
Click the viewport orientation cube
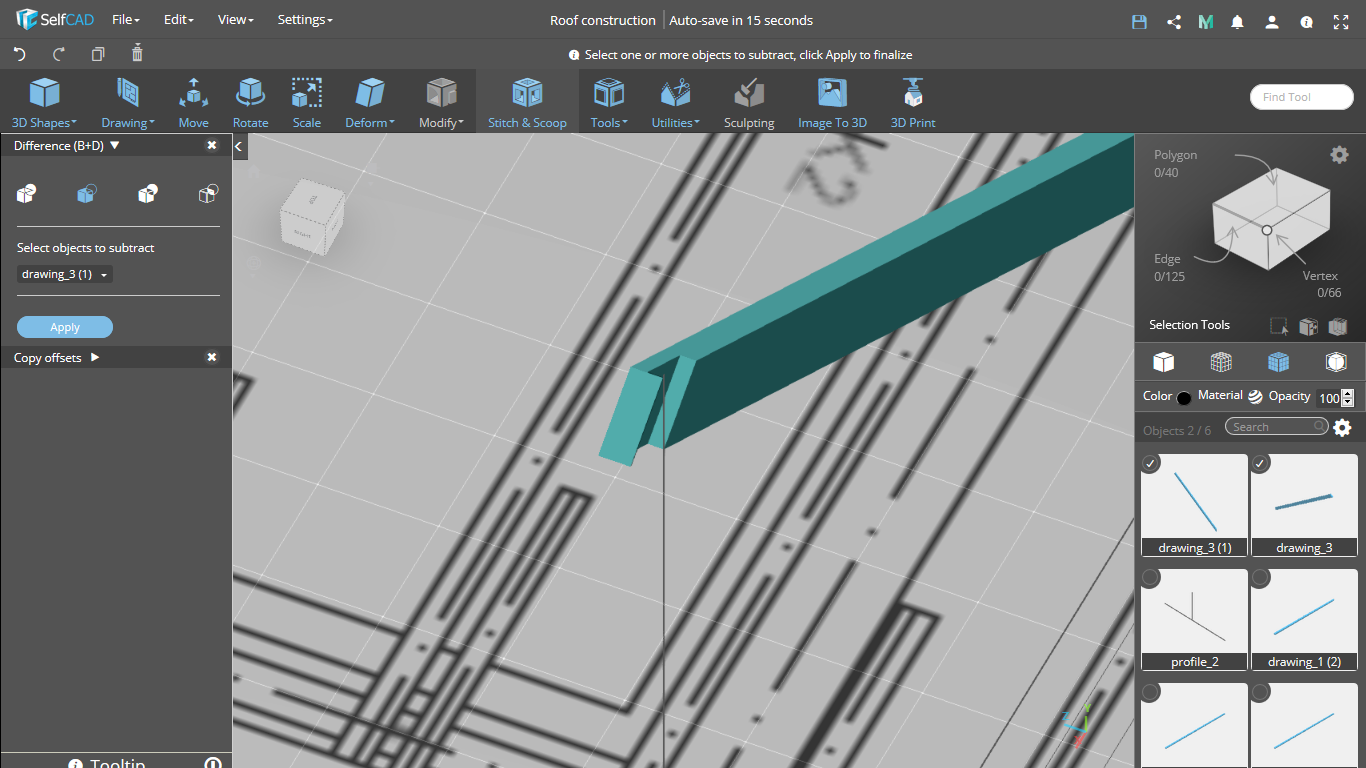pos(313,216)
